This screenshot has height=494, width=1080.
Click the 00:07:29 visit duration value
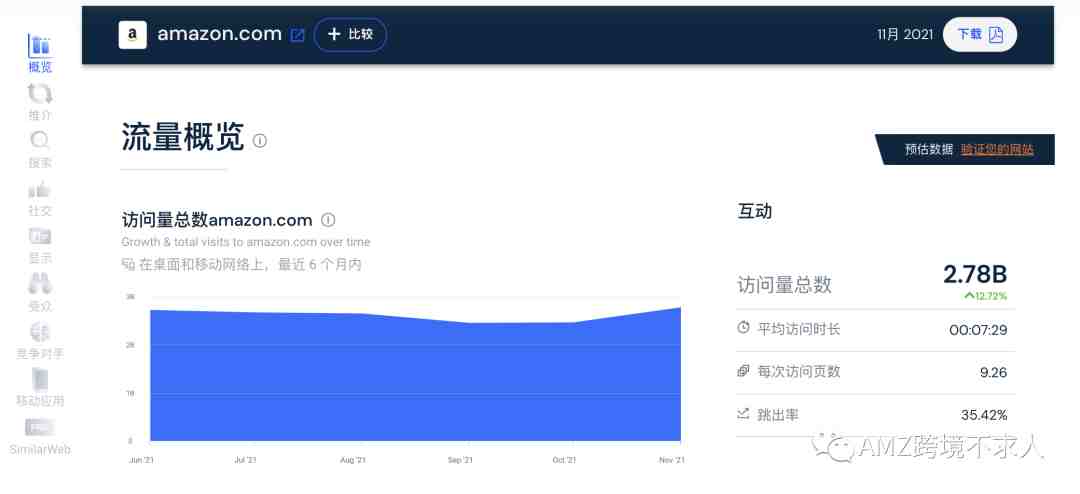click(x=978, y=330)
